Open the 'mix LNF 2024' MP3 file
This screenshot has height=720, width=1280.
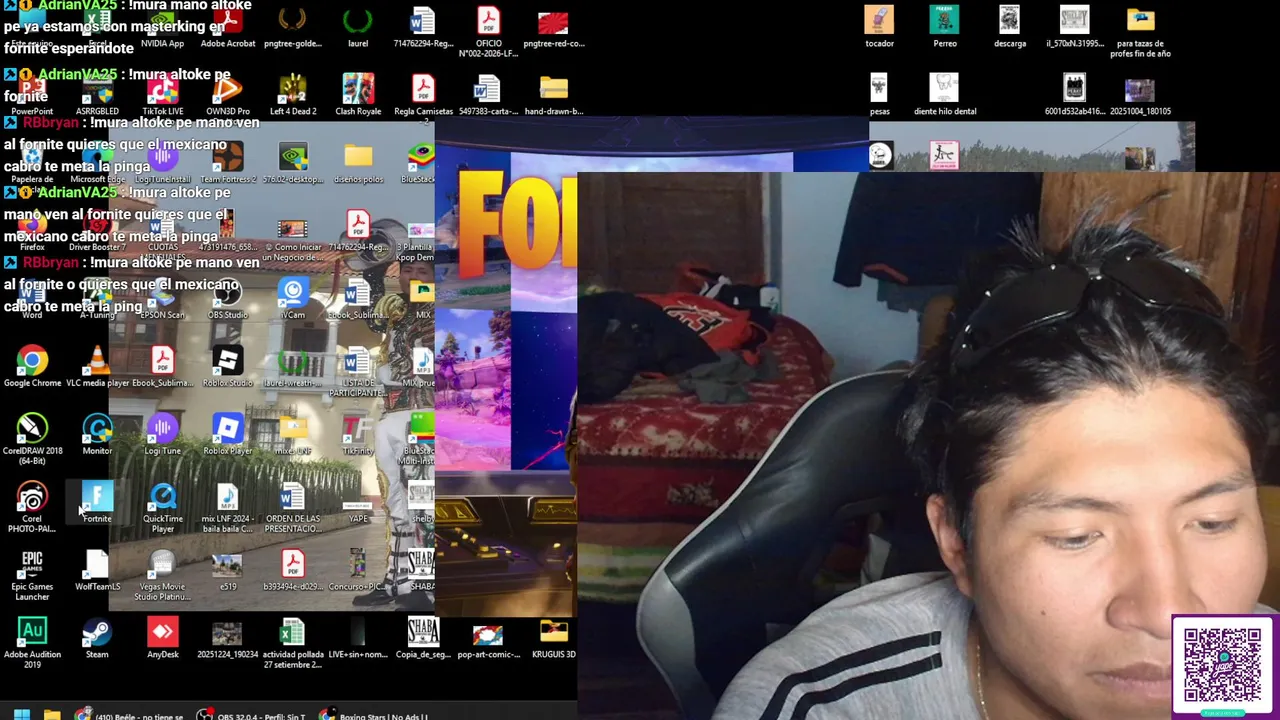227,508
